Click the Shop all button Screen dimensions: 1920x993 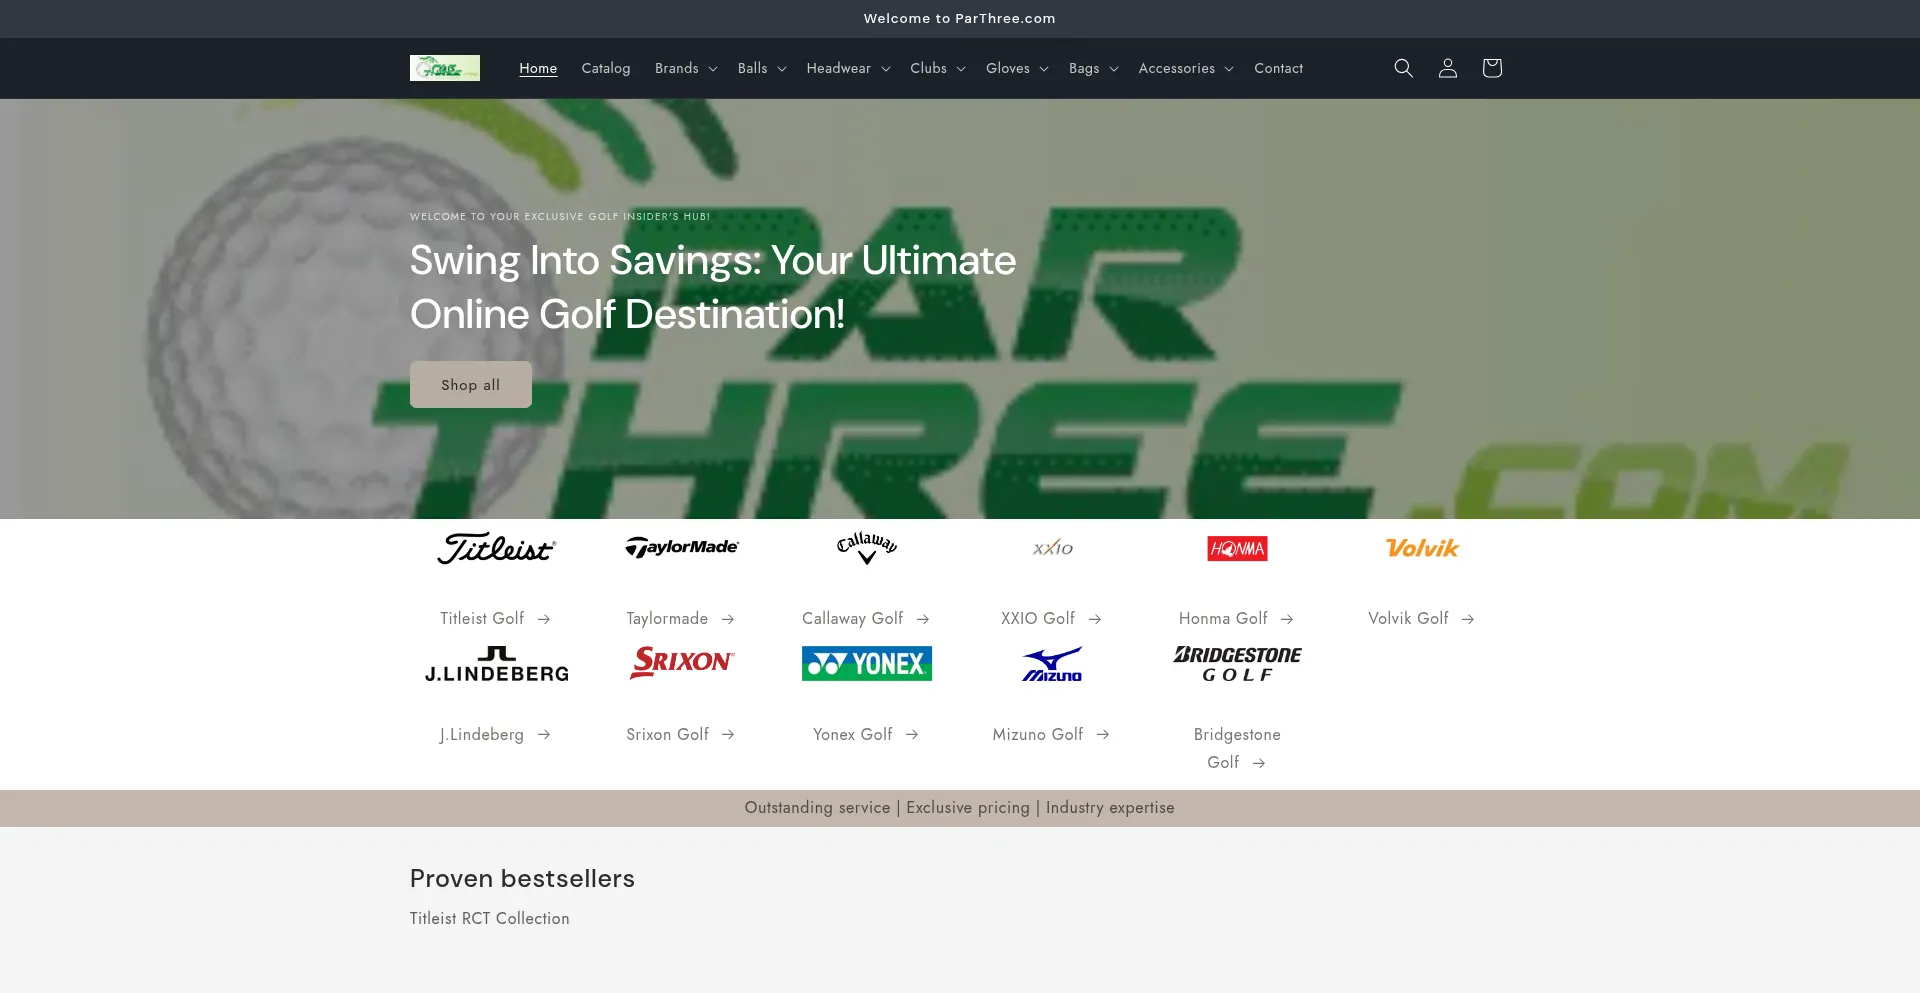471,384
